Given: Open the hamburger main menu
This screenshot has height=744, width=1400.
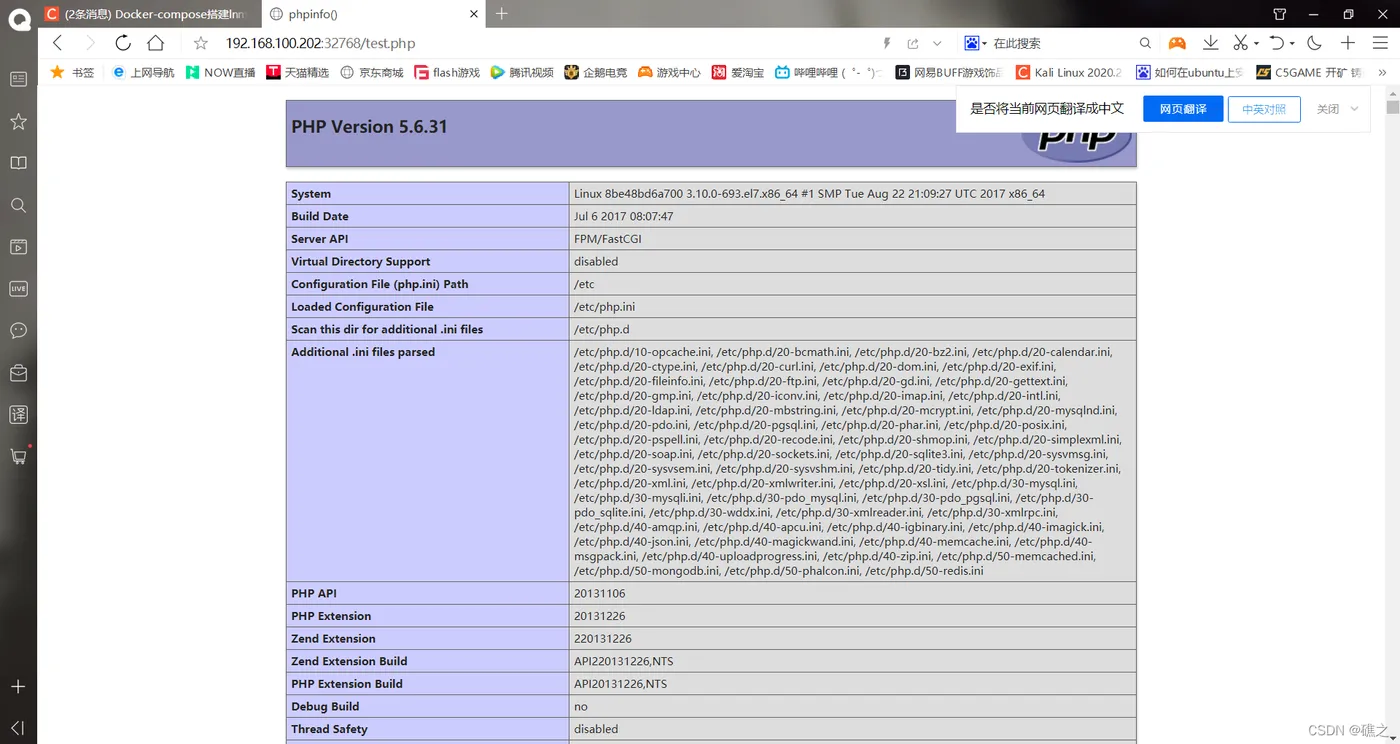Looking at the screenshot, I should (x=1381, y=43).
